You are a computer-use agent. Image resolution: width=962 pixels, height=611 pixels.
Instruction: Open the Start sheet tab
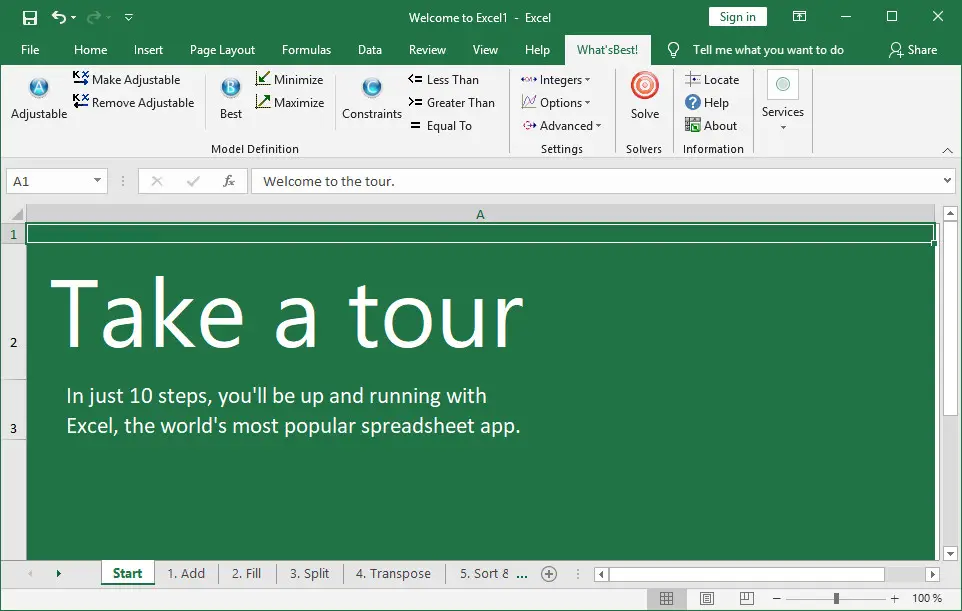[127, 574]
